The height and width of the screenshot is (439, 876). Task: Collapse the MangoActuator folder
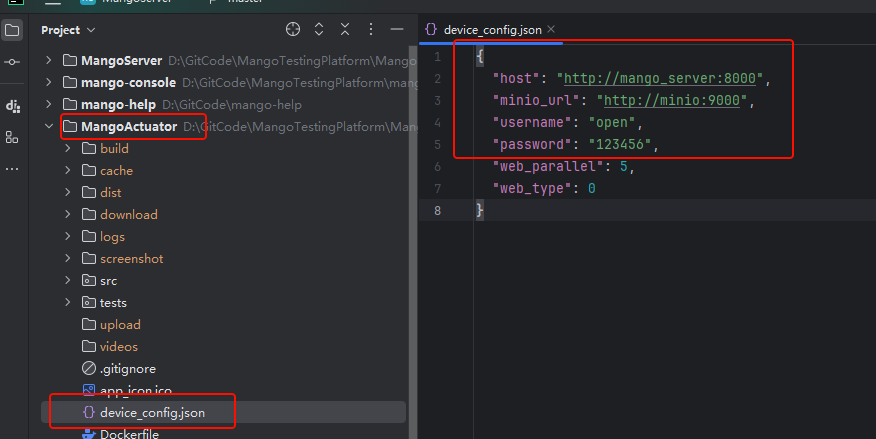50,127
